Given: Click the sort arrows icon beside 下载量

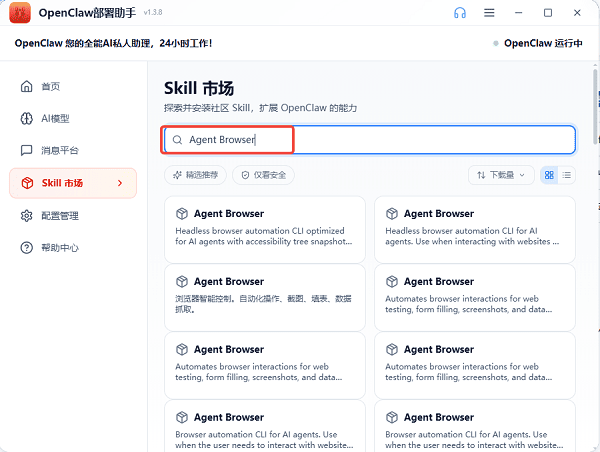Looking at the screenshot, I should (481, 175).
